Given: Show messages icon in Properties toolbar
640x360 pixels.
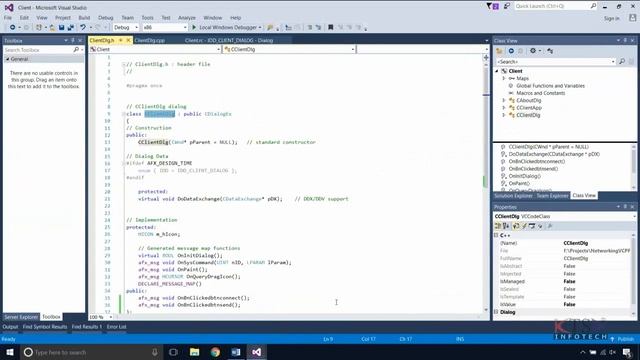Looking at the screenshot, I should [532, 226].
